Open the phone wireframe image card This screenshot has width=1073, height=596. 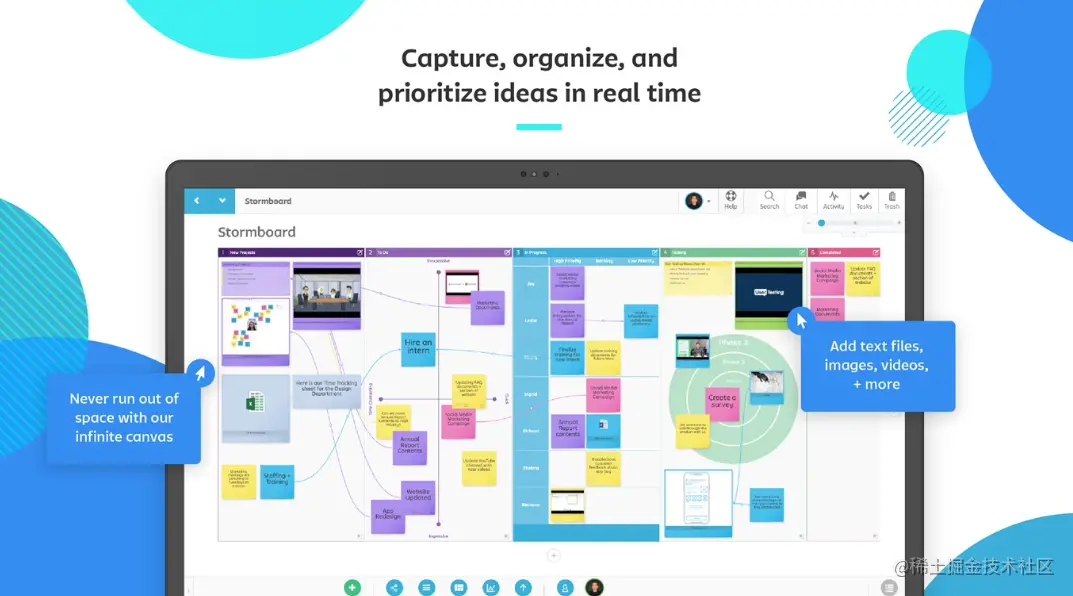[x=698, y=504]
